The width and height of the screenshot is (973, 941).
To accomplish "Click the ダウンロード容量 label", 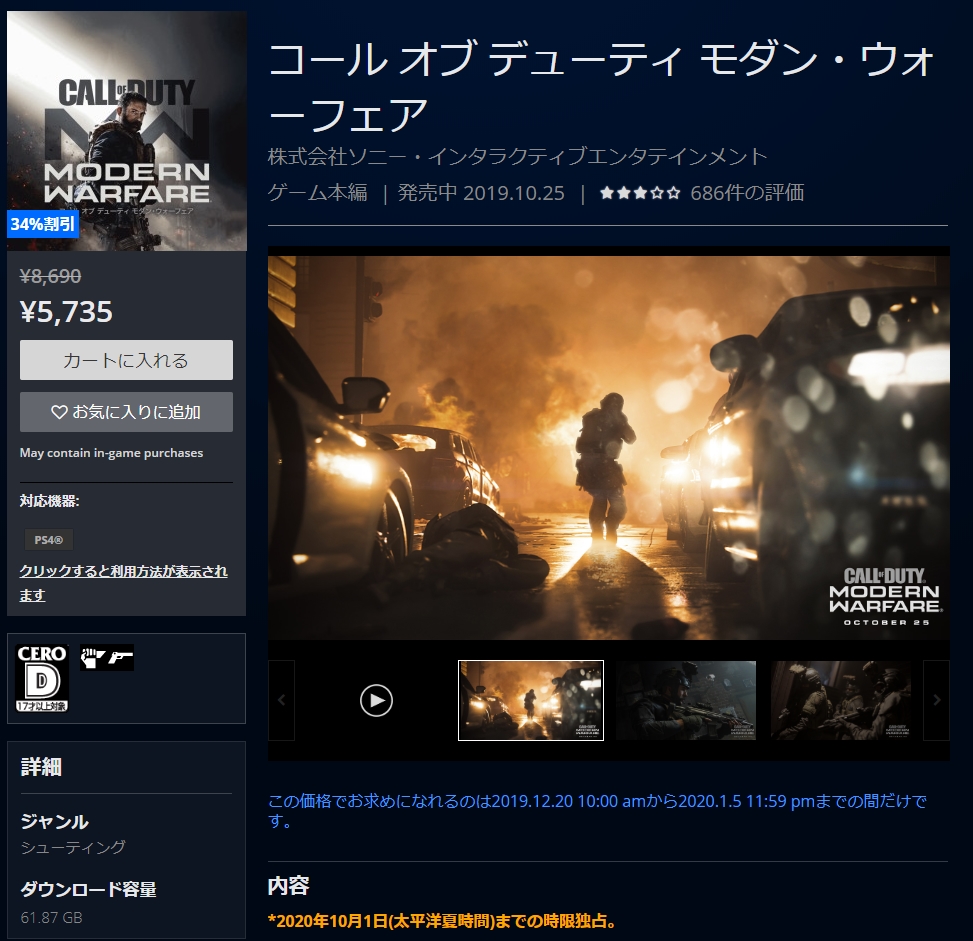I will coord(89,889).
